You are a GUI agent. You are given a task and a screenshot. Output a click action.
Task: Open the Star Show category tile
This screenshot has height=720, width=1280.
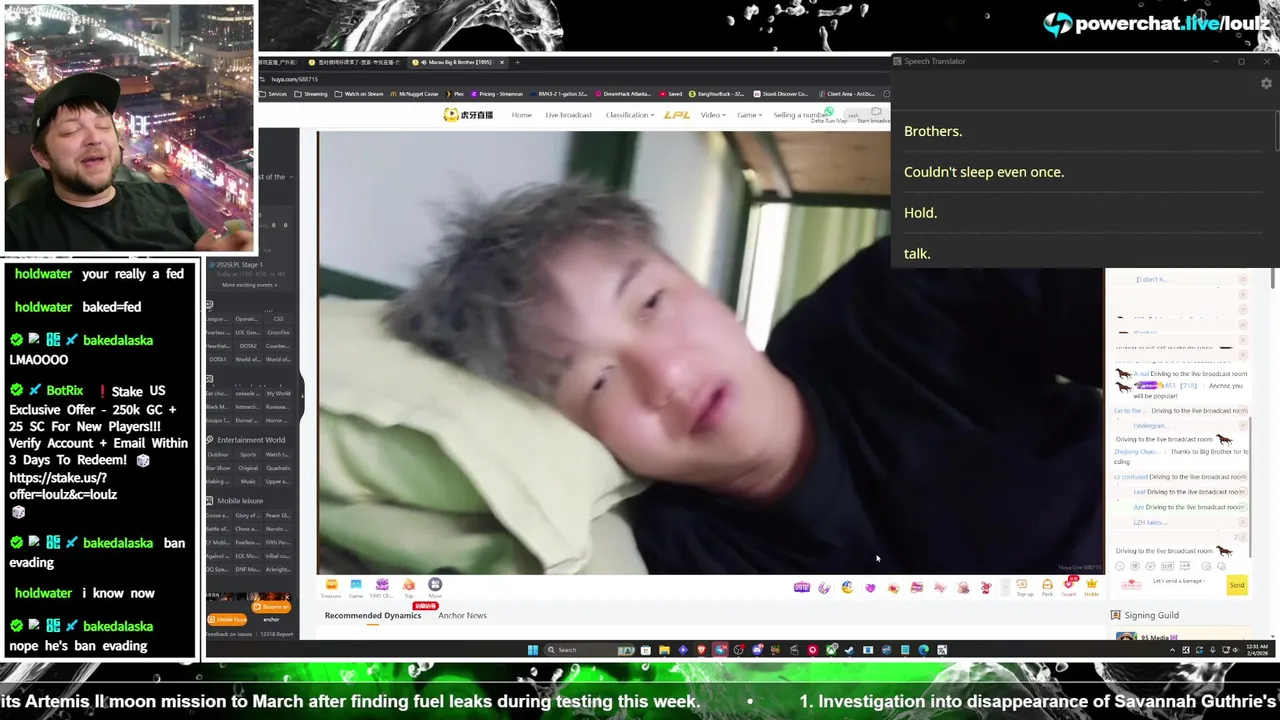click(218, 468)
